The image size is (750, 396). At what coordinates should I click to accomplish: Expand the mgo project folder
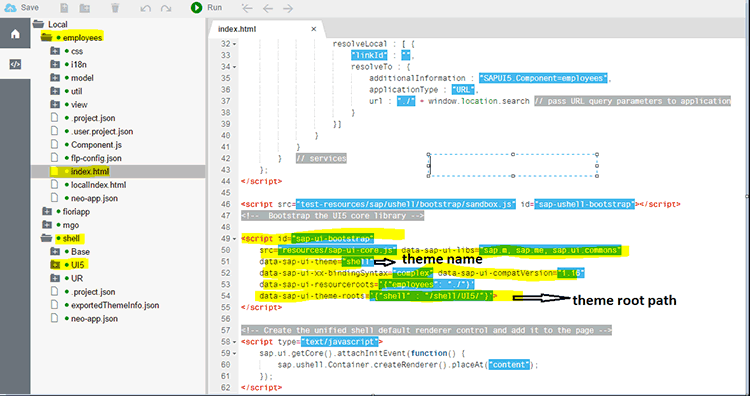click(46, 225)
